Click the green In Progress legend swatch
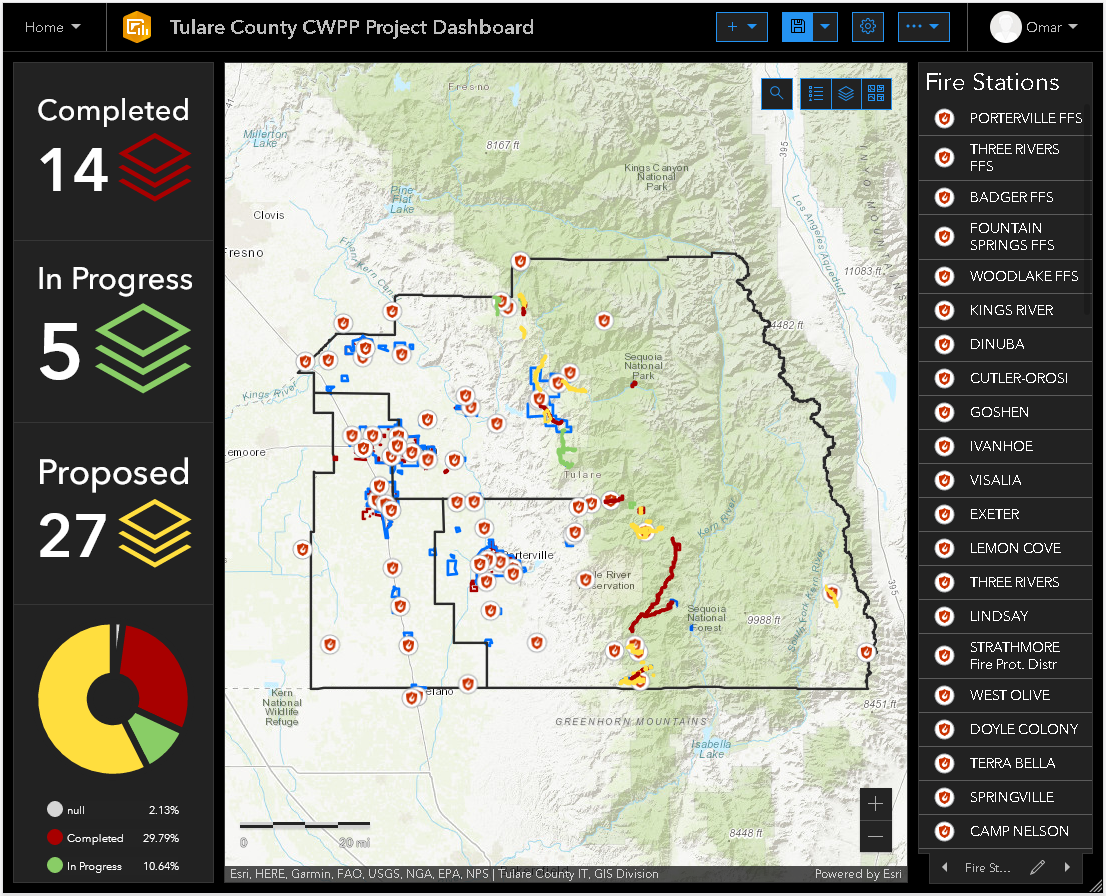The width and height of the screenshot is (1106, 896). point(54,865)
